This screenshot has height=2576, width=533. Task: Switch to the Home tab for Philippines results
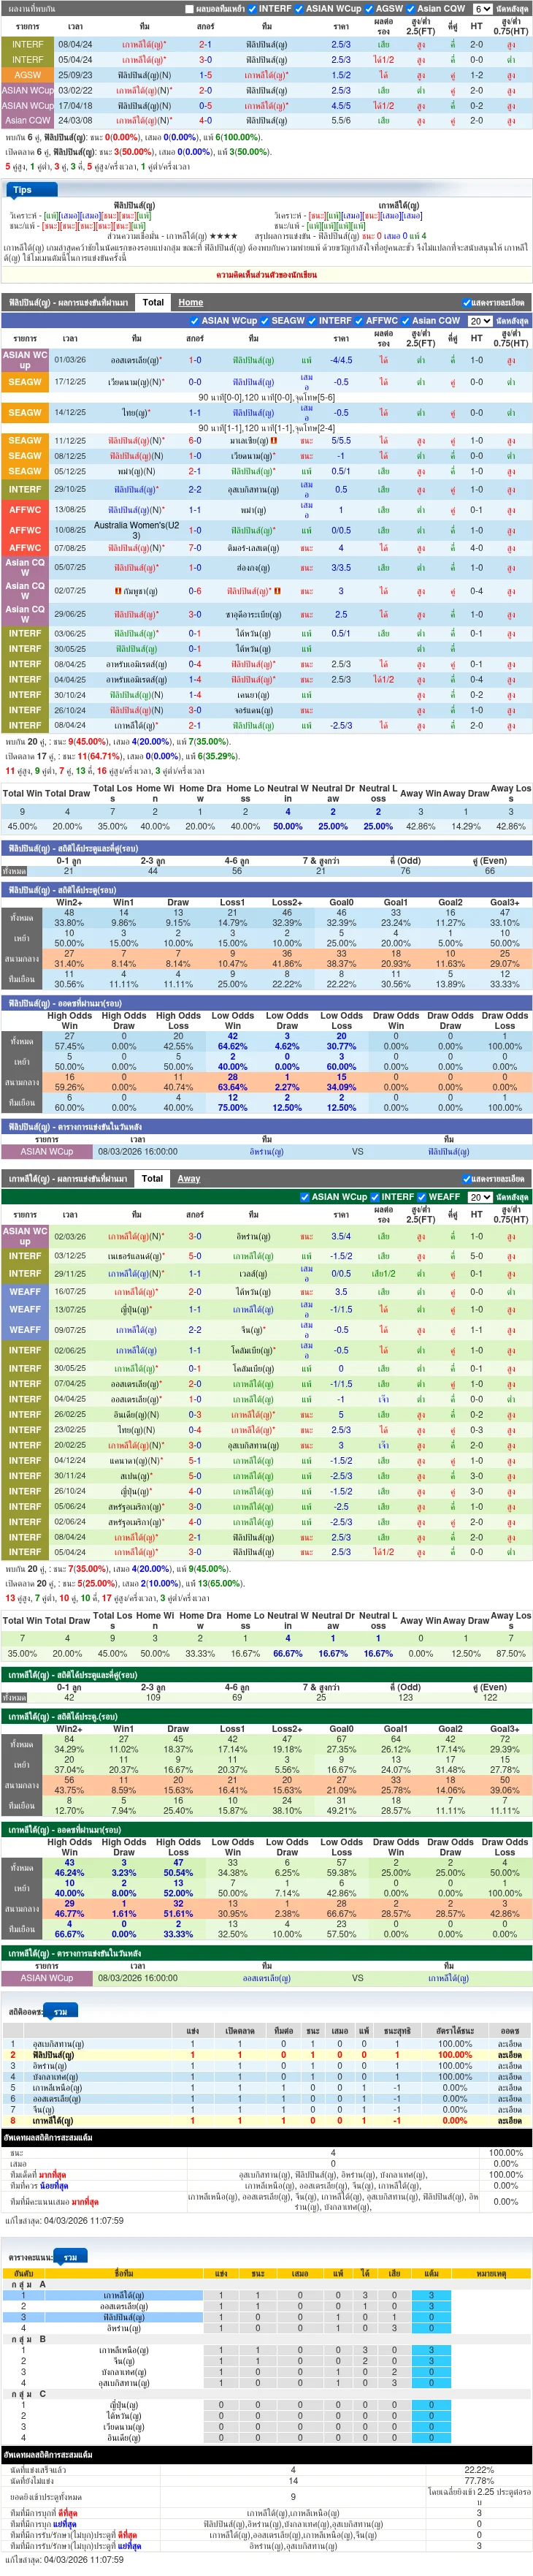click(x=191, y=302)
